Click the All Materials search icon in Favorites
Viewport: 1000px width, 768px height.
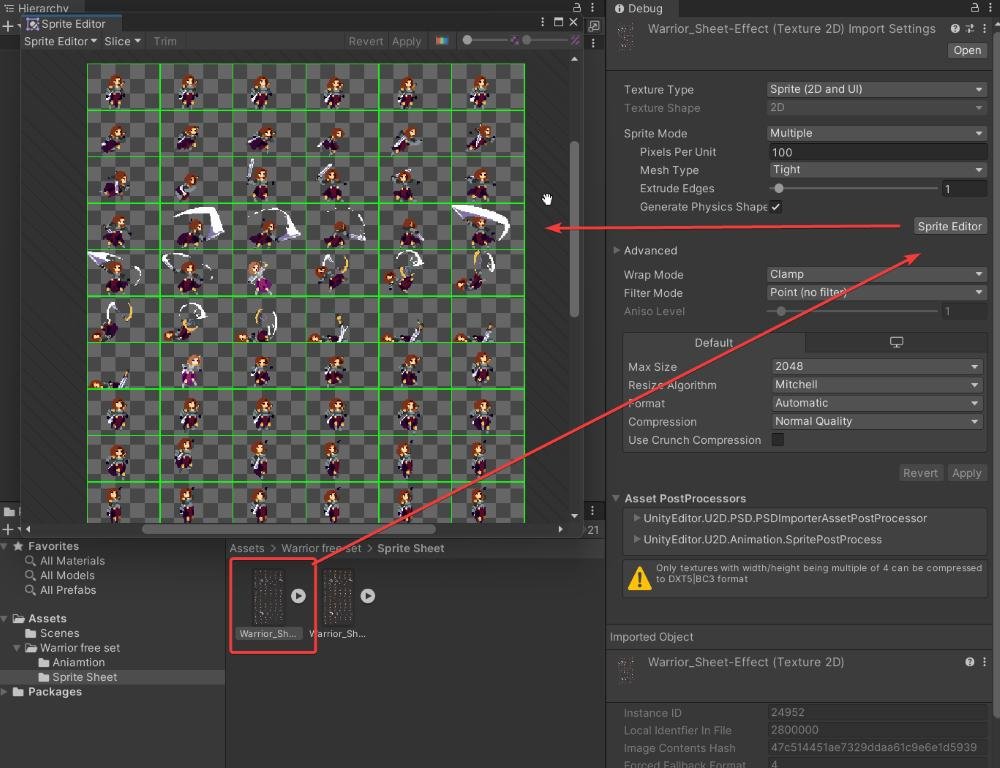[x=30, y=561]
